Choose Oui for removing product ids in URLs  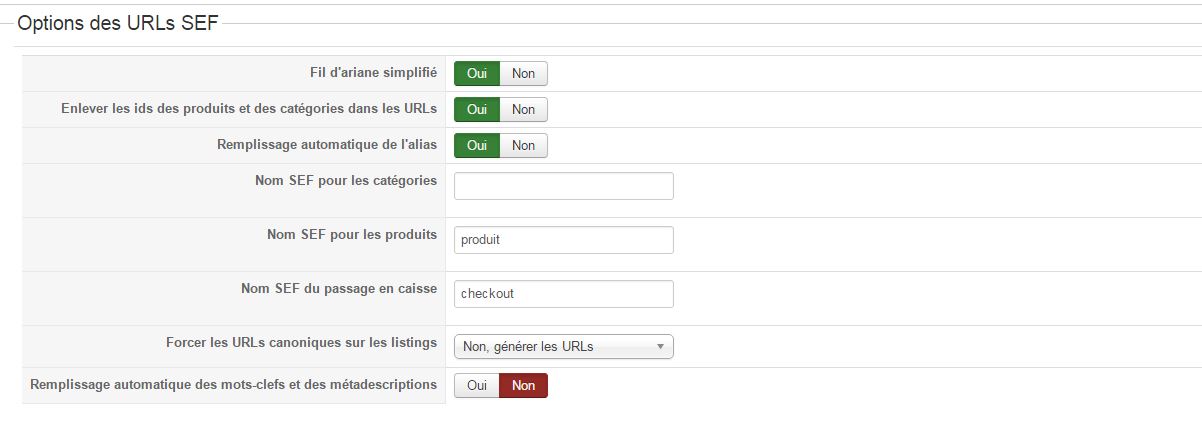477,109
